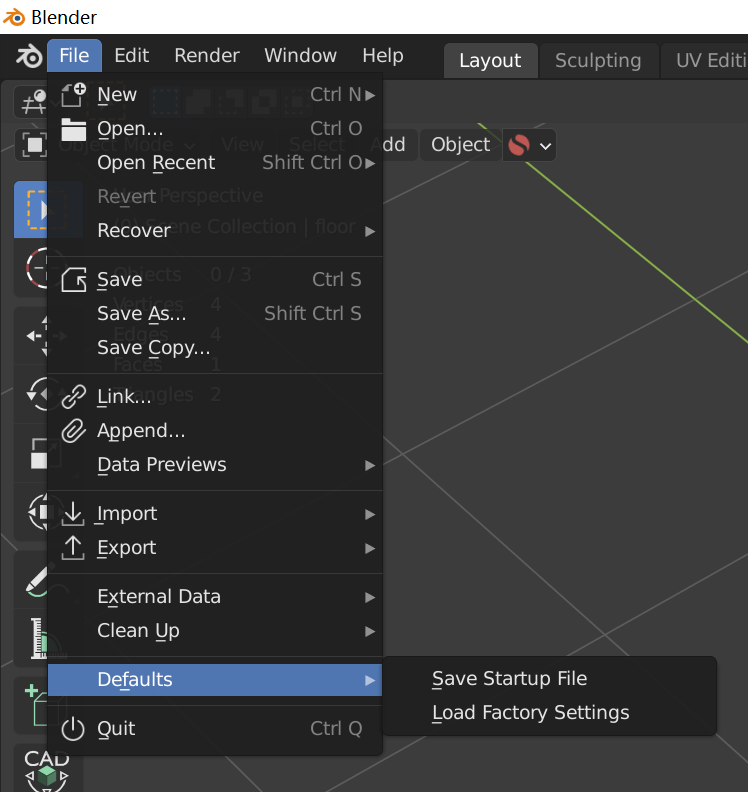Expand the Open Recent submenu
Viewport: 748px width, 792px height.
pyautogui.click(x=215, y=163)
